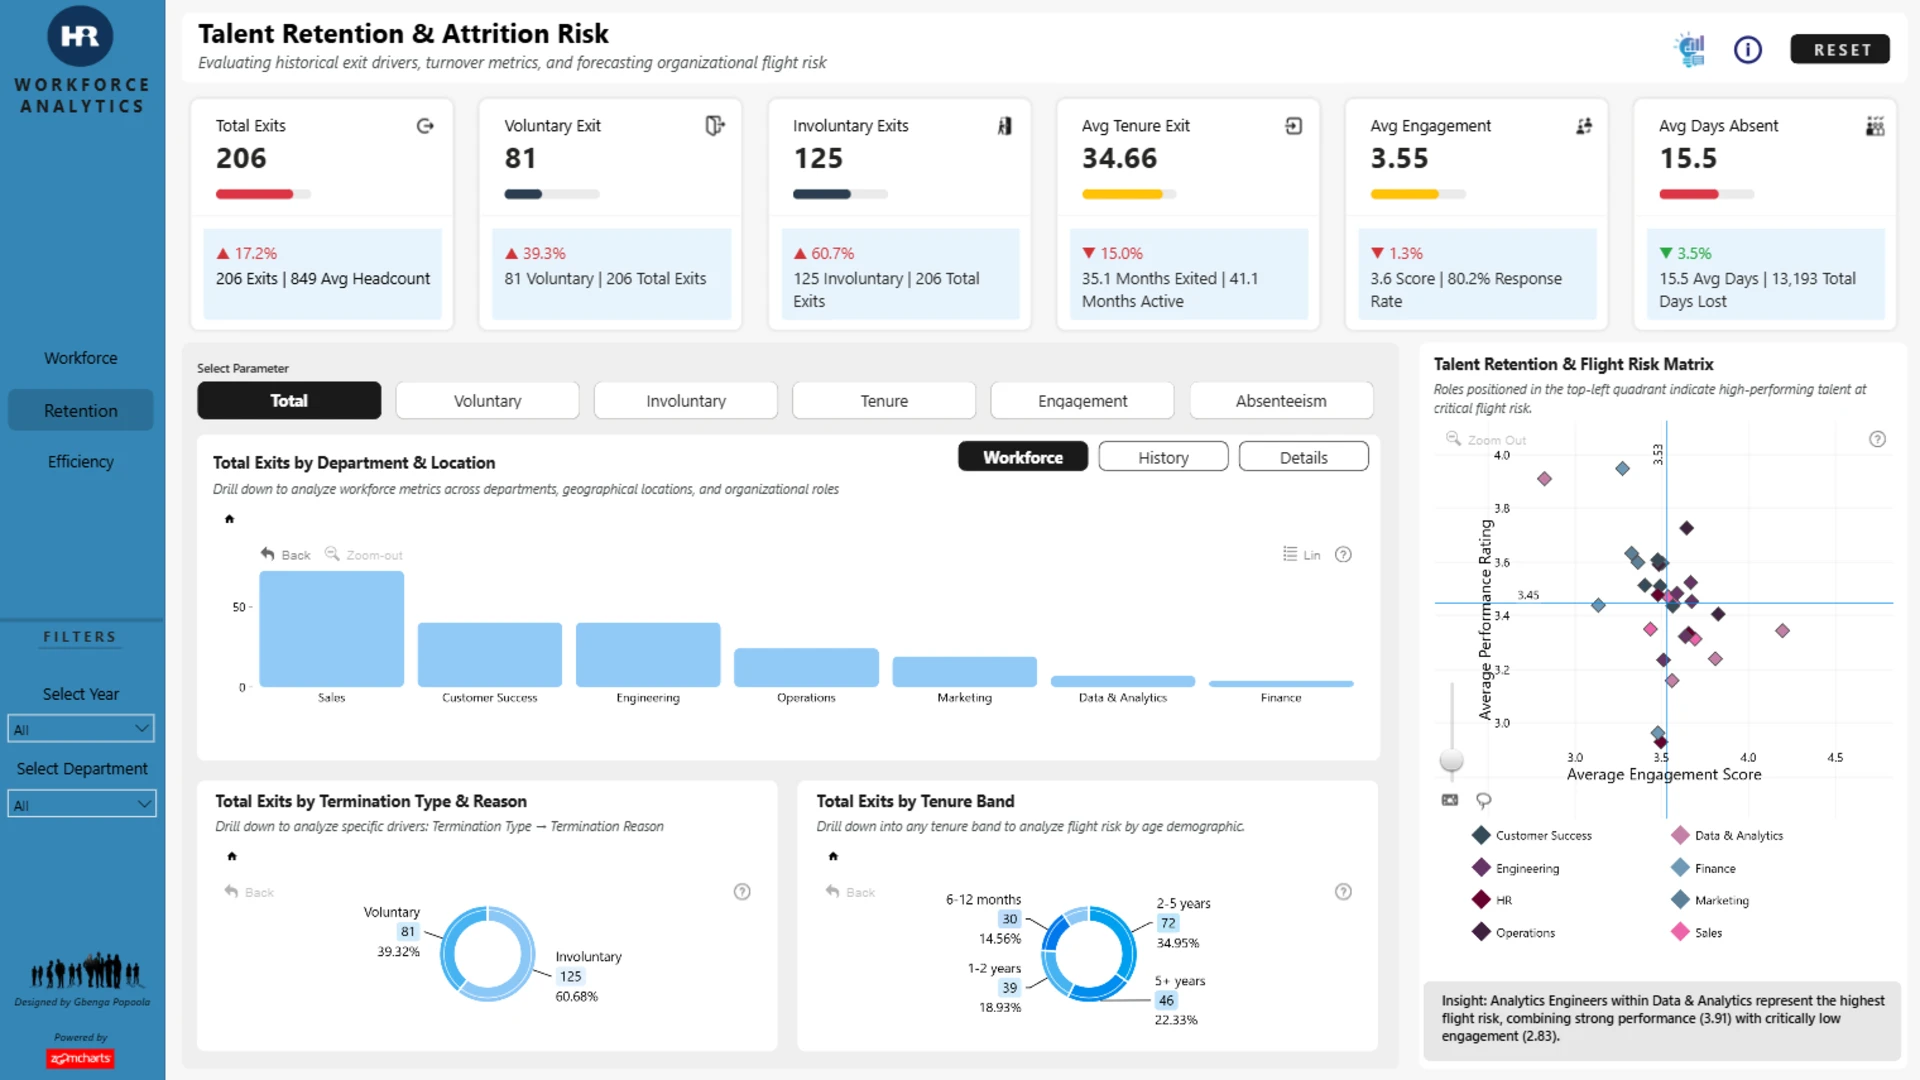Click the ZoomCharts logo
The width and height of the screenshot is (1920, 1080).
click(80, 1058)
